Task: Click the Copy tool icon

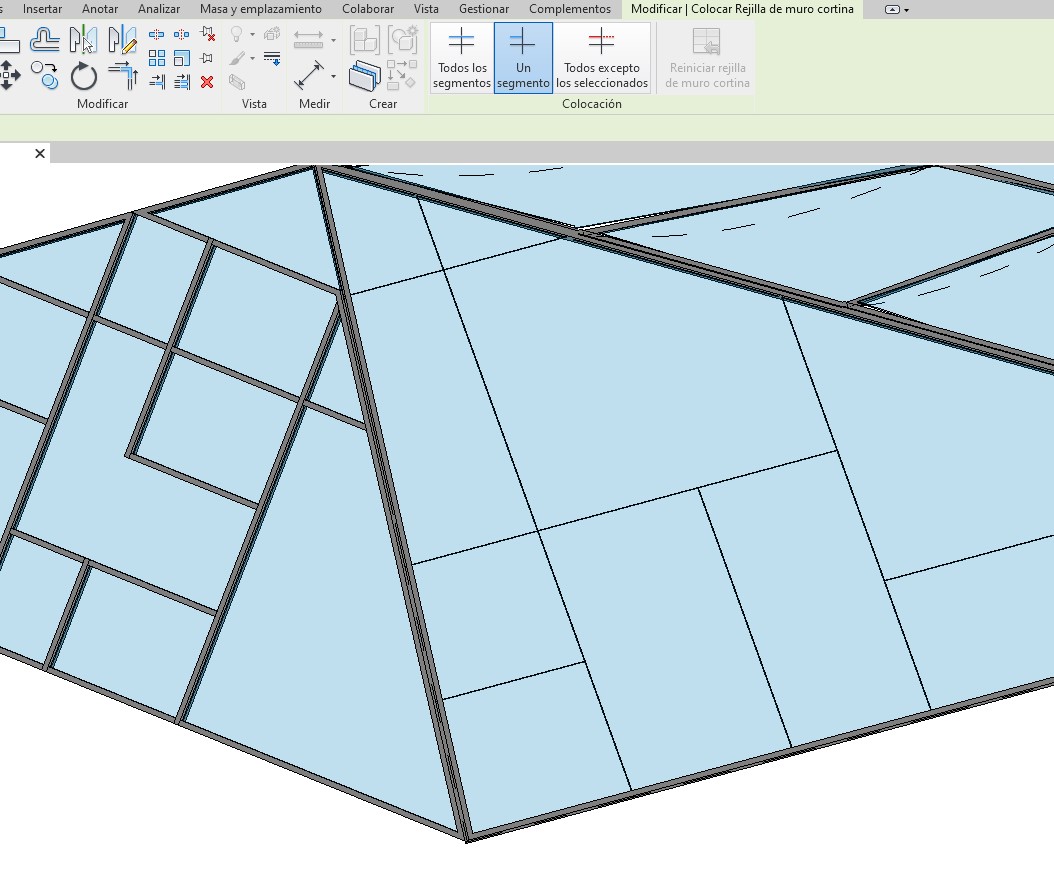Action: point(45,74)
